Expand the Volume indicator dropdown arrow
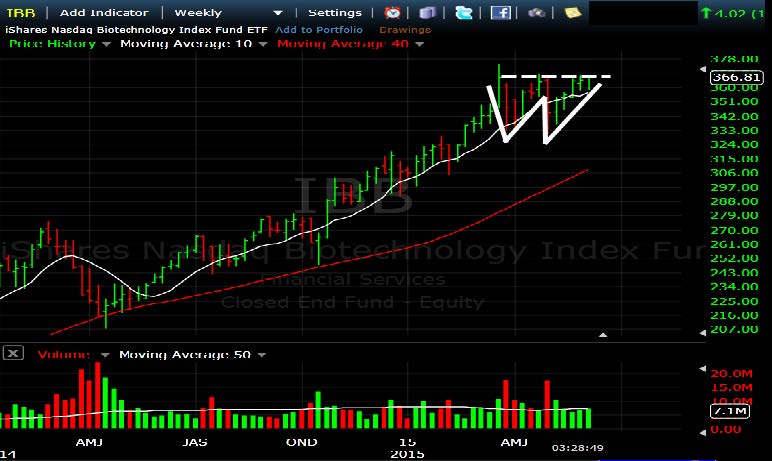 click(x=105, y=355)
